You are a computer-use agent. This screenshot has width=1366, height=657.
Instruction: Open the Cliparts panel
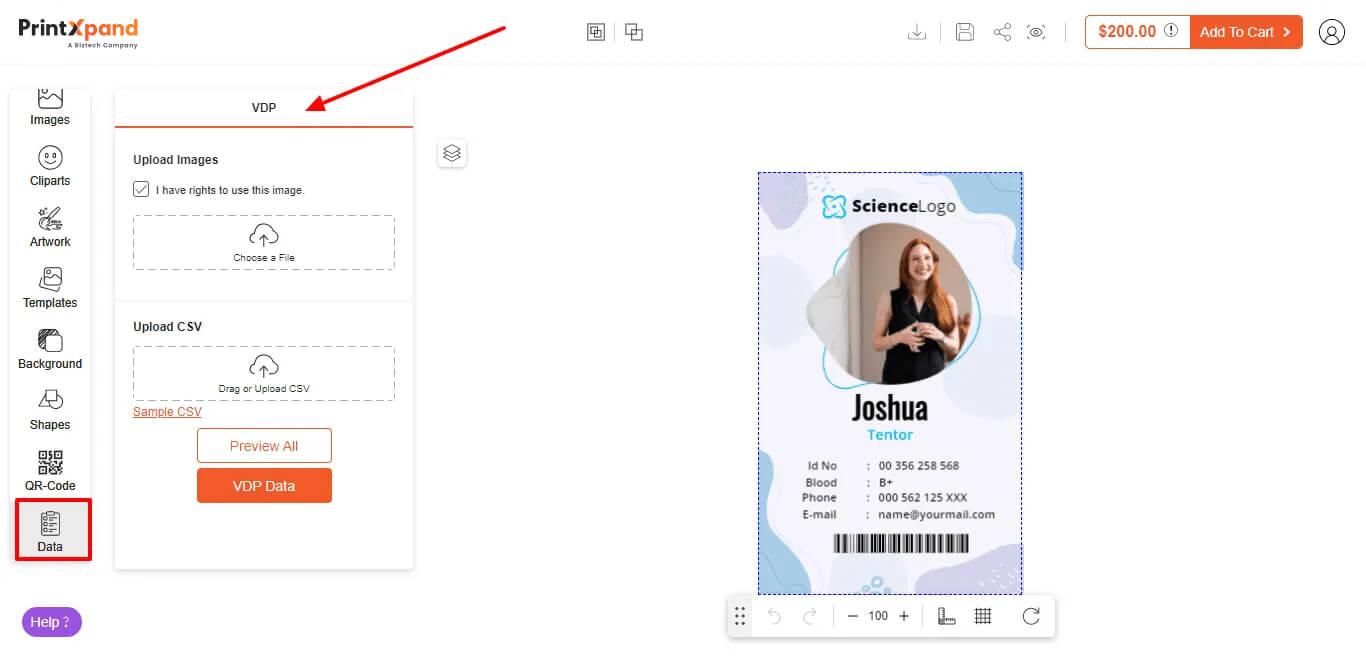[50, 166]
